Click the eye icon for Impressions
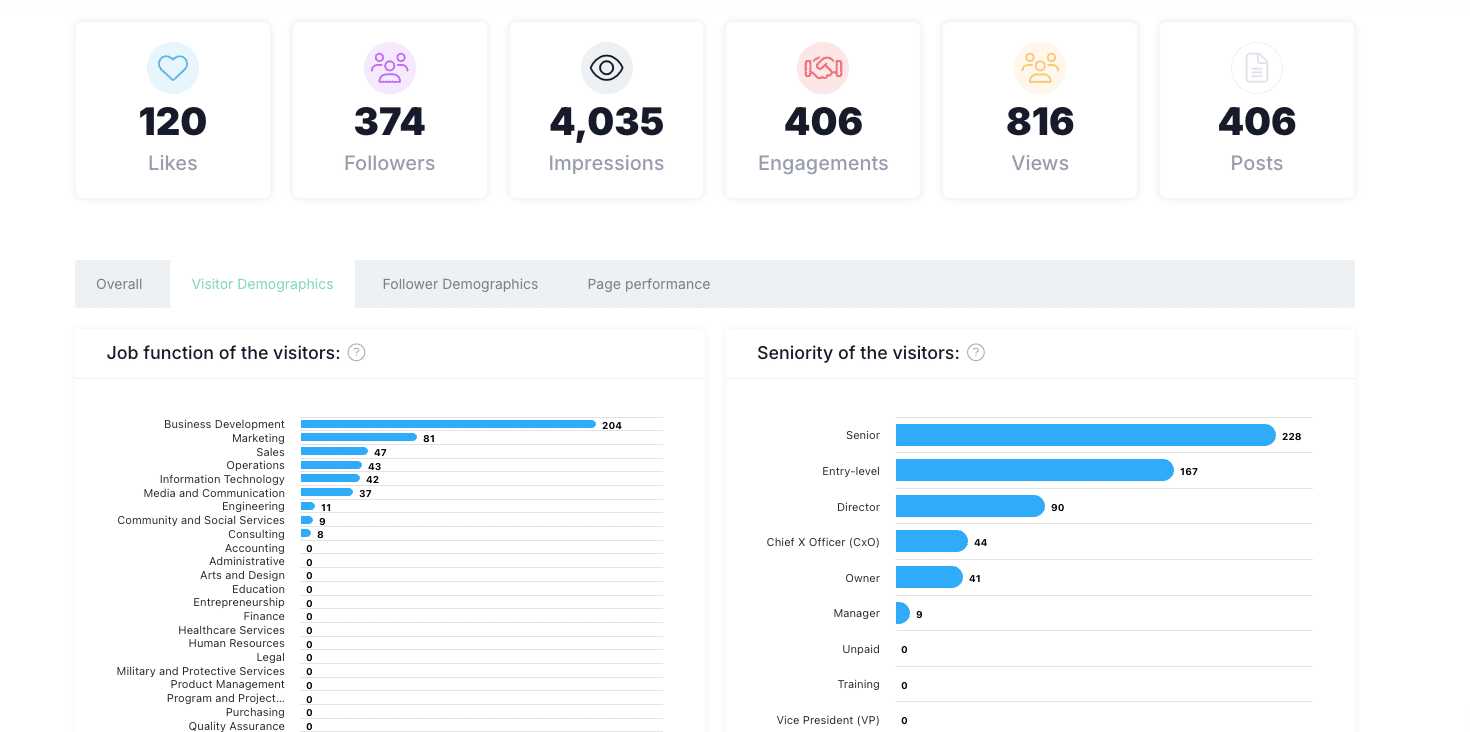The width and height of the screenshot is (1470, 732). point(606,68)
